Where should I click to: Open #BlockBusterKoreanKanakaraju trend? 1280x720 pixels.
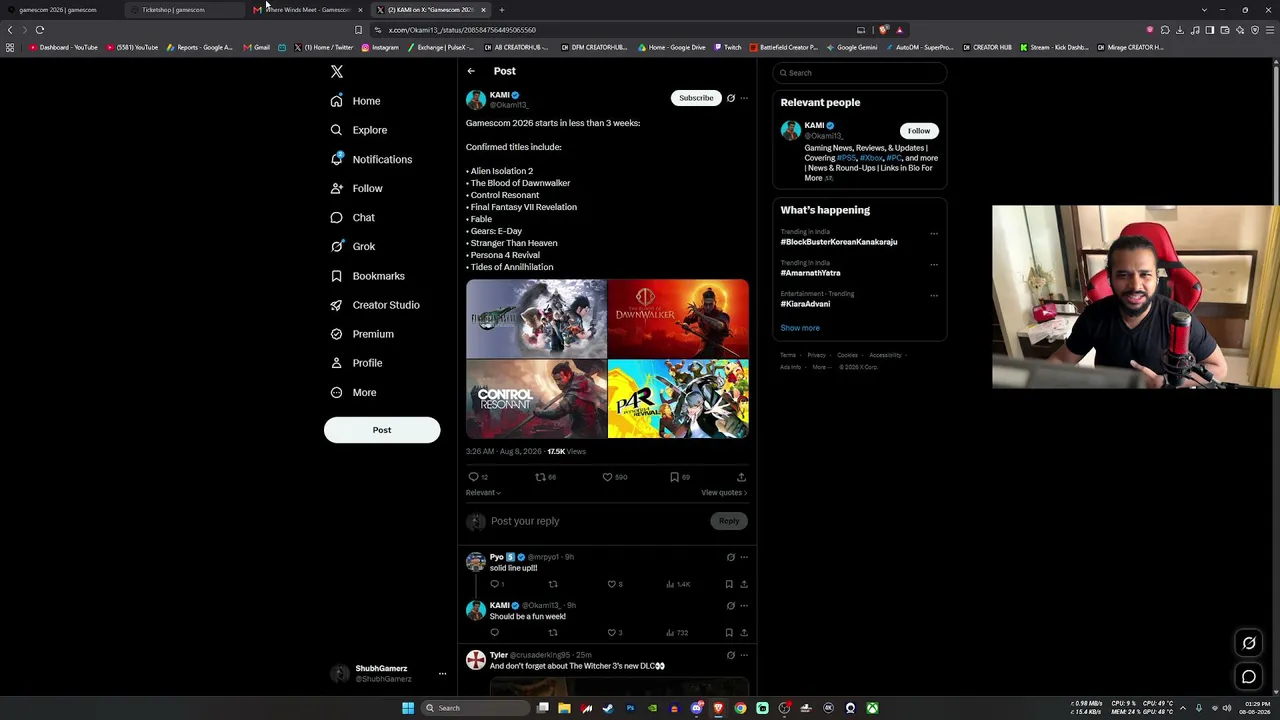pyautogui.click(x=839, y=242)
